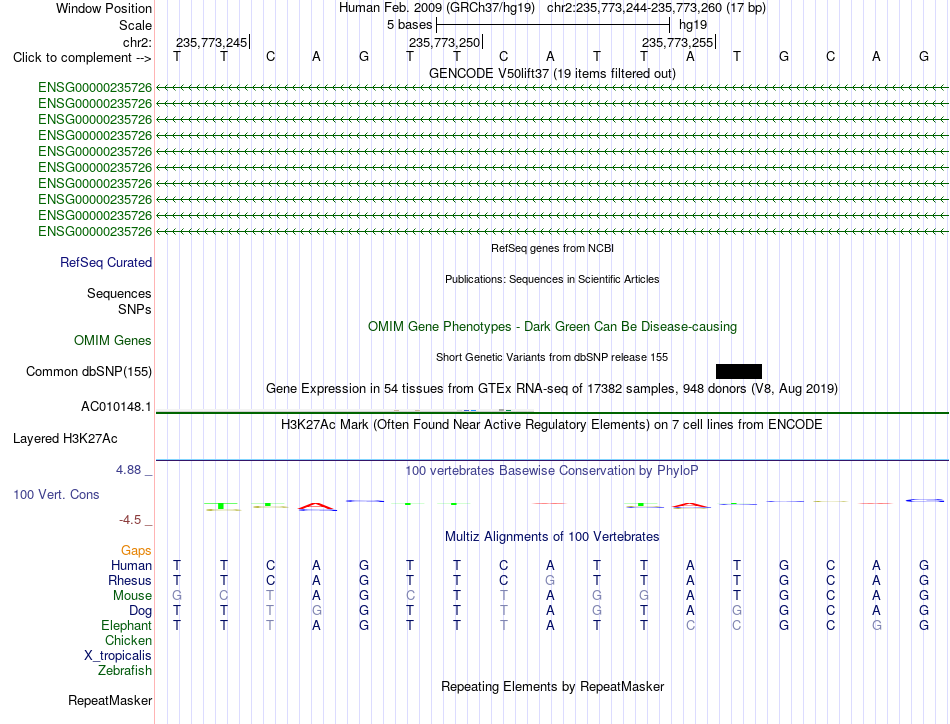The width and height of the screenshot is (950, 724).
Task: Click 'Repeating Elements by RepeatMasker' title
Action: (x=552, y=686)
